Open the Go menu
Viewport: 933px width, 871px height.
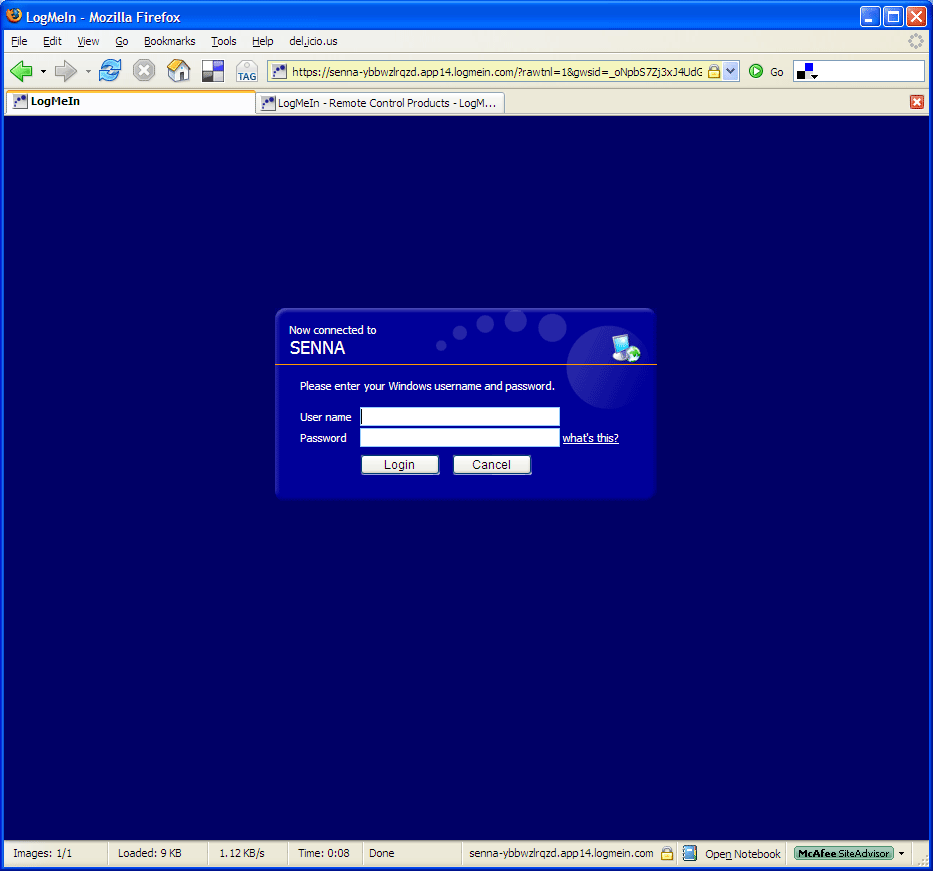[121, 41]
